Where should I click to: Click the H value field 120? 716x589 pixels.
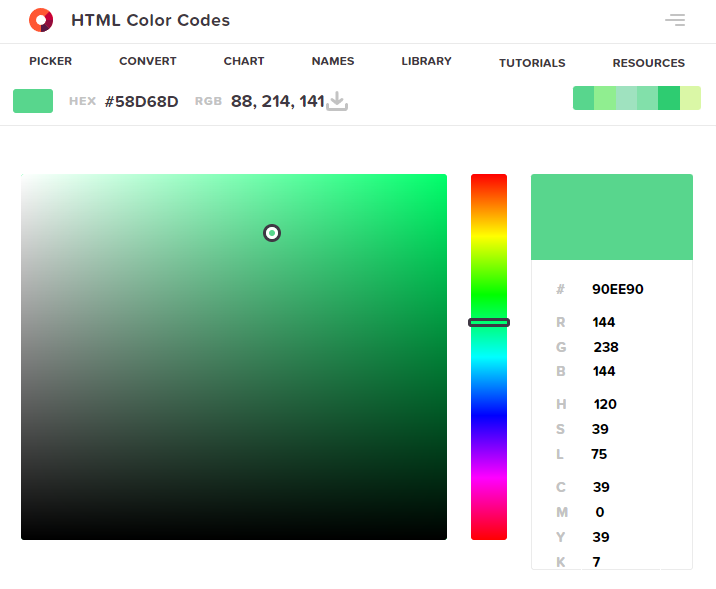(605, 404)
